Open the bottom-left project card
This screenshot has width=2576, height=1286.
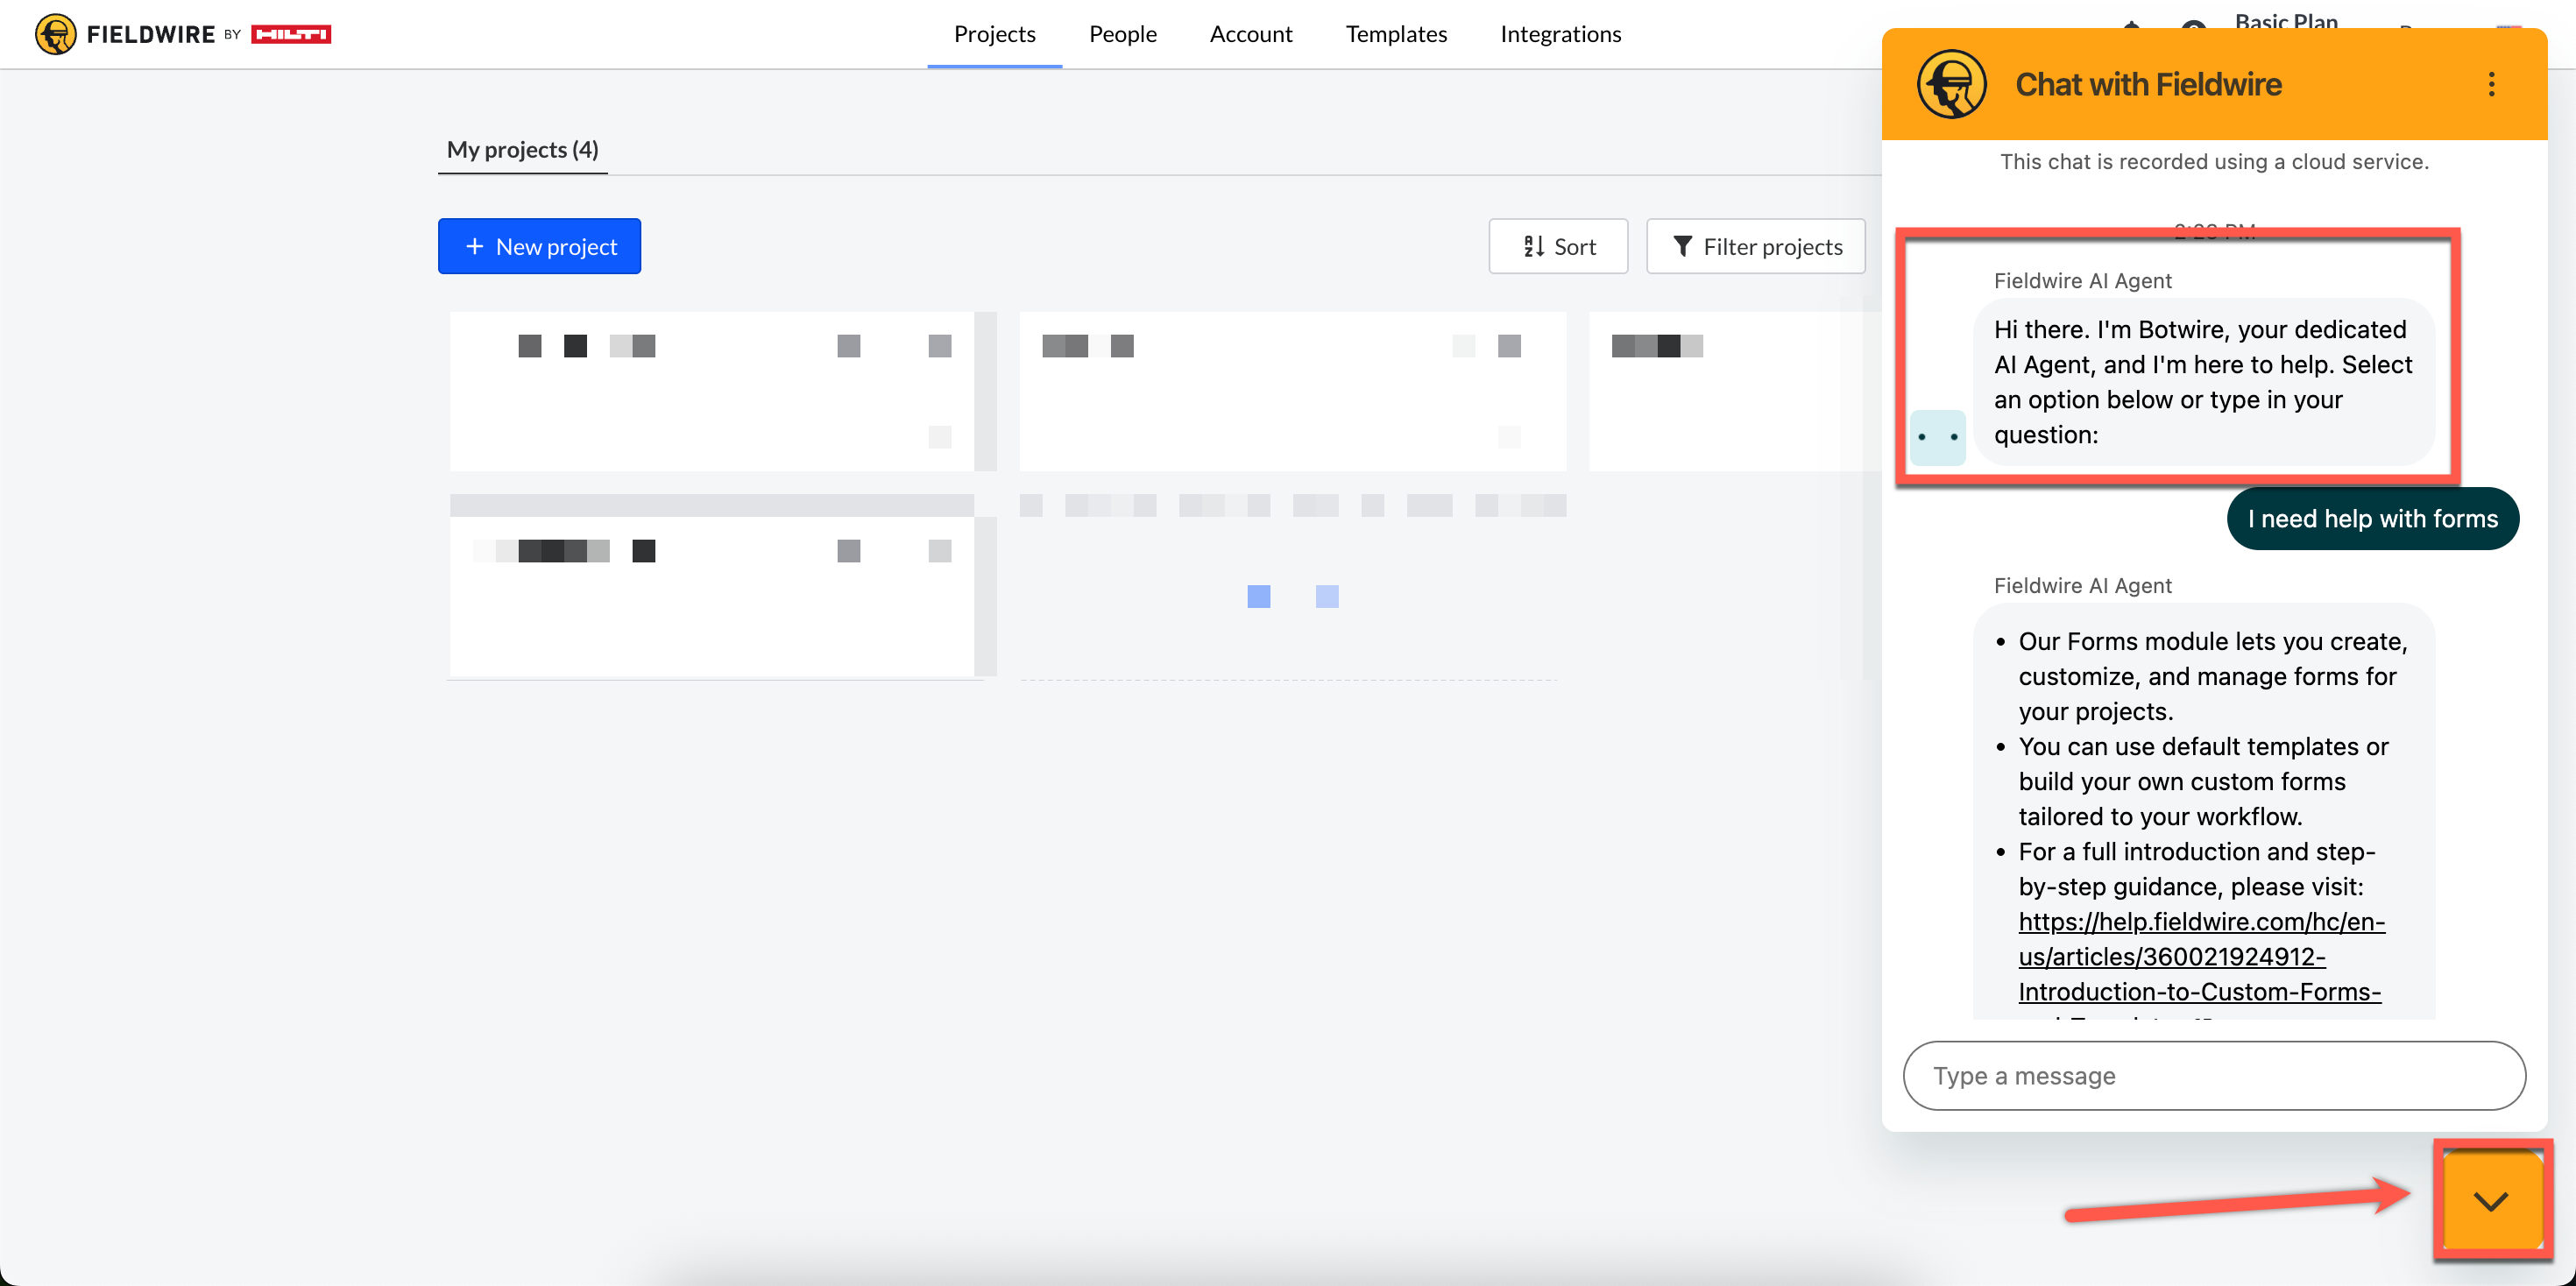[x=712, y=596]
